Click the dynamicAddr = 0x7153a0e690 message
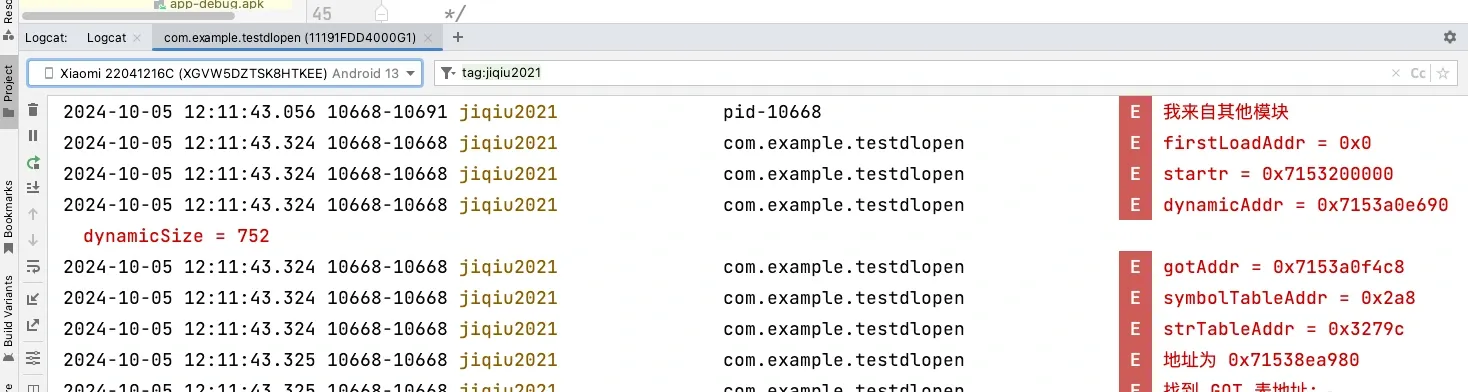 click(x=1305, y=205)
